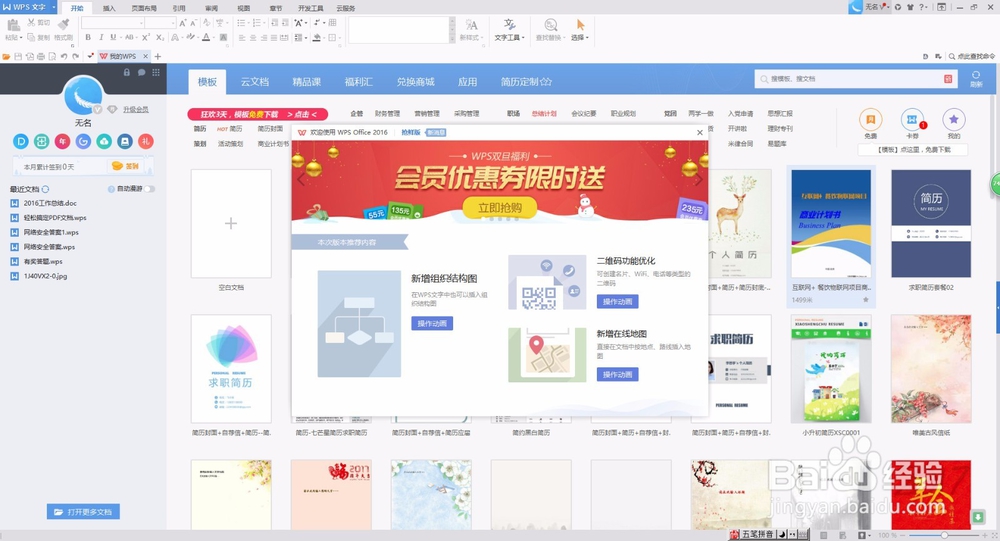The width and height of the screenshot is (1000, 541).
Task: Click the grid apps icon in sidebar header
Action: pyautogui.click(x=156, y=73)
